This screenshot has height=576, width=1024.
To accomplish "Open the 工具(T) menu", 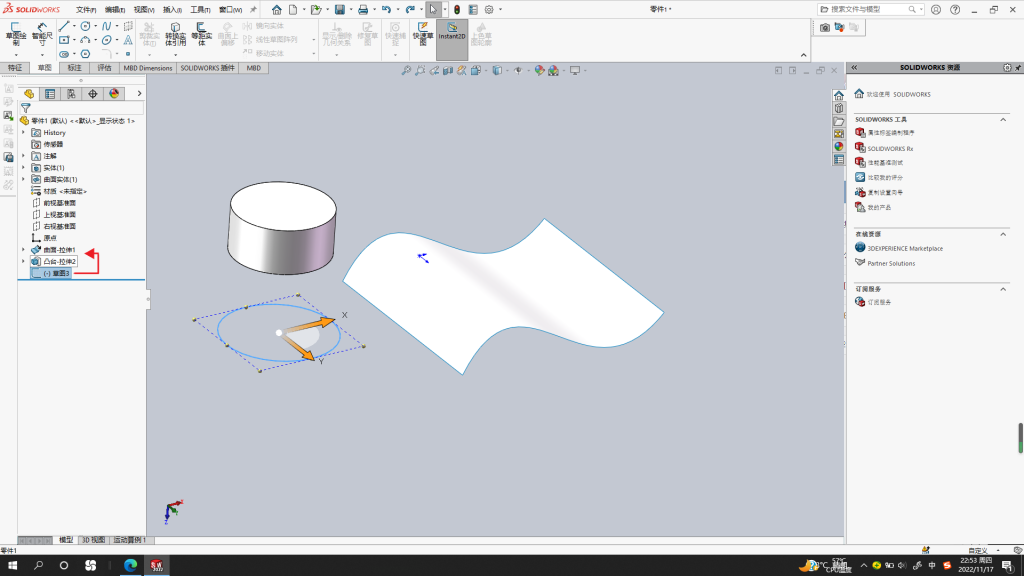I will 200,10.
